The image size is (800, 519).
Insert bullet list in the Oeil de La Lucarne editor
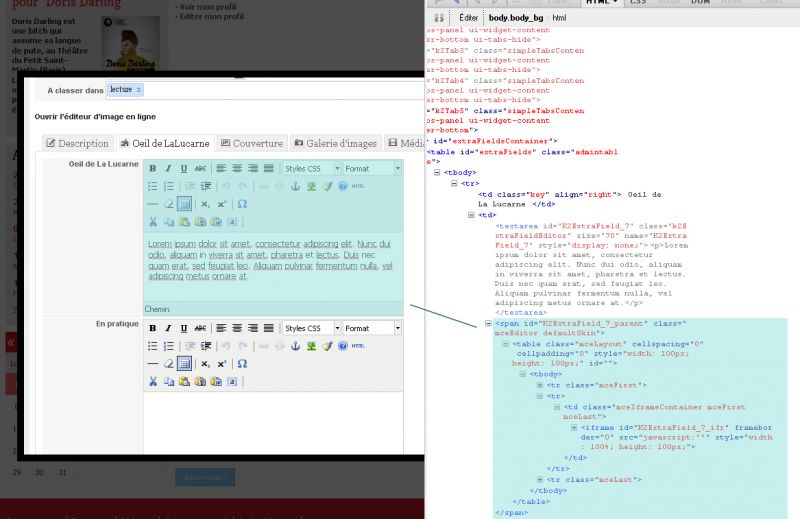(x=153, y=186)
